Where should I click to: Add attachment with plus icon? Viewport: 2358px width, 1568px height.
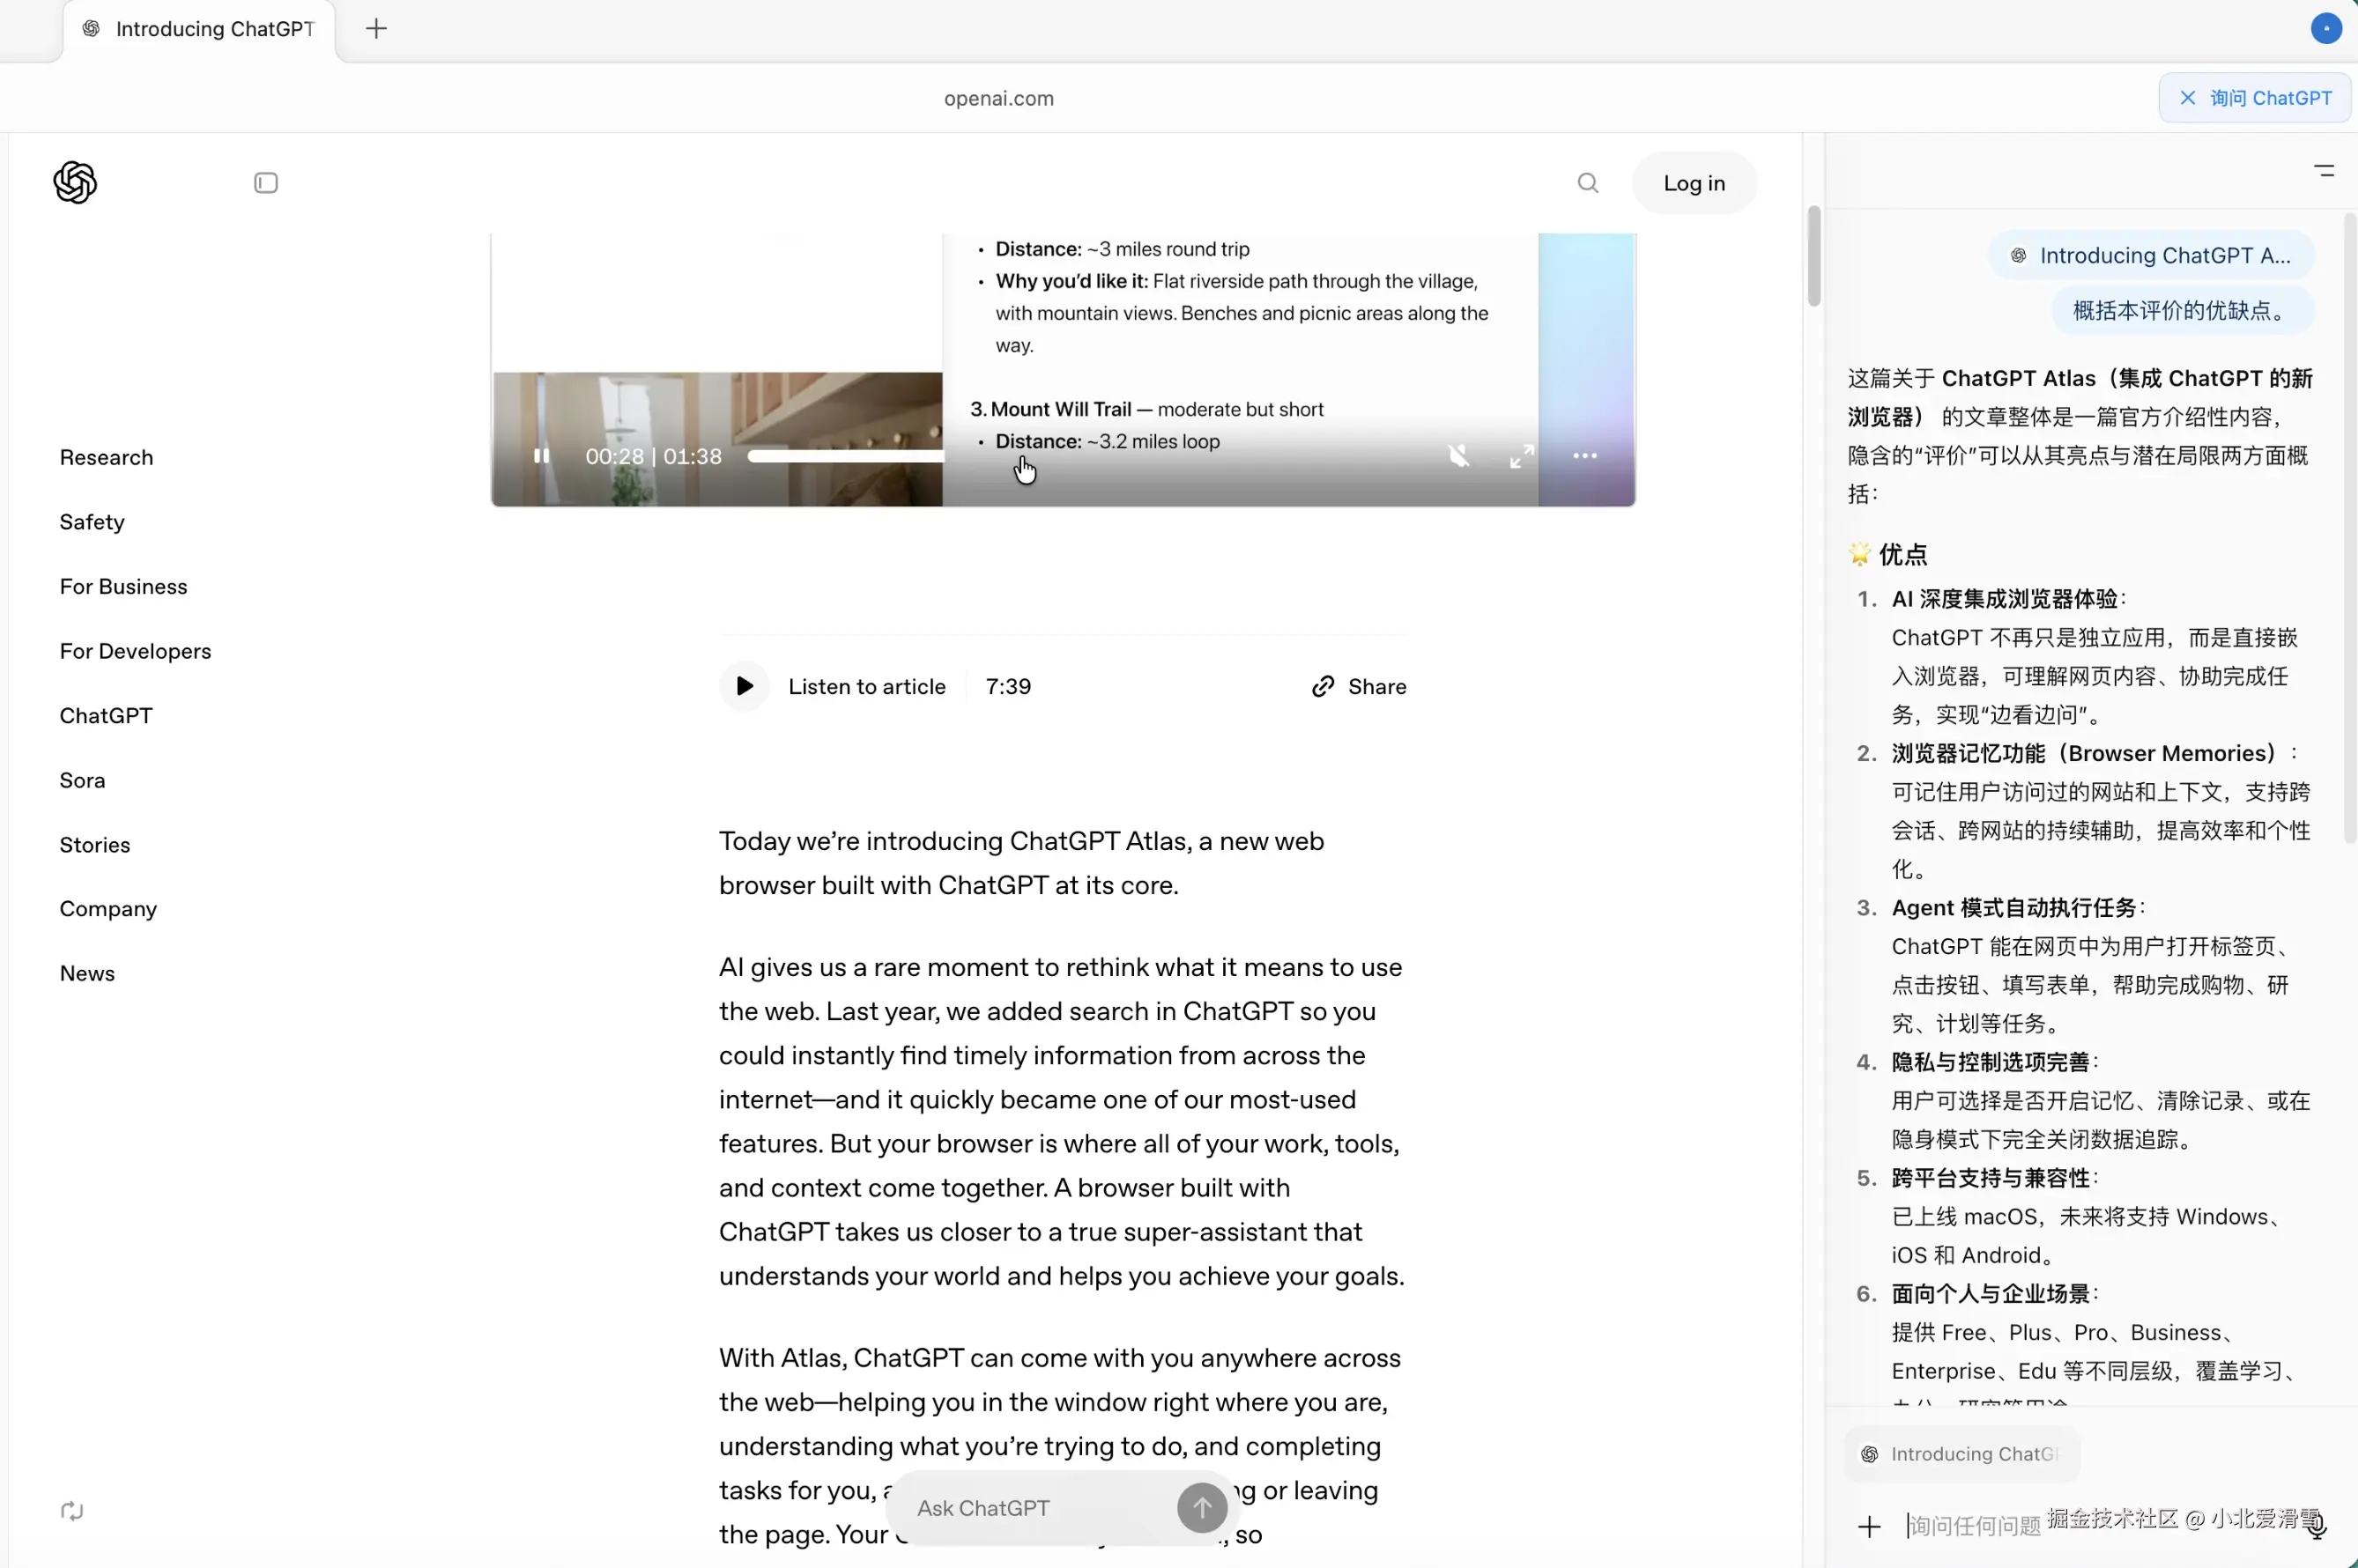coord(1868,1526)
